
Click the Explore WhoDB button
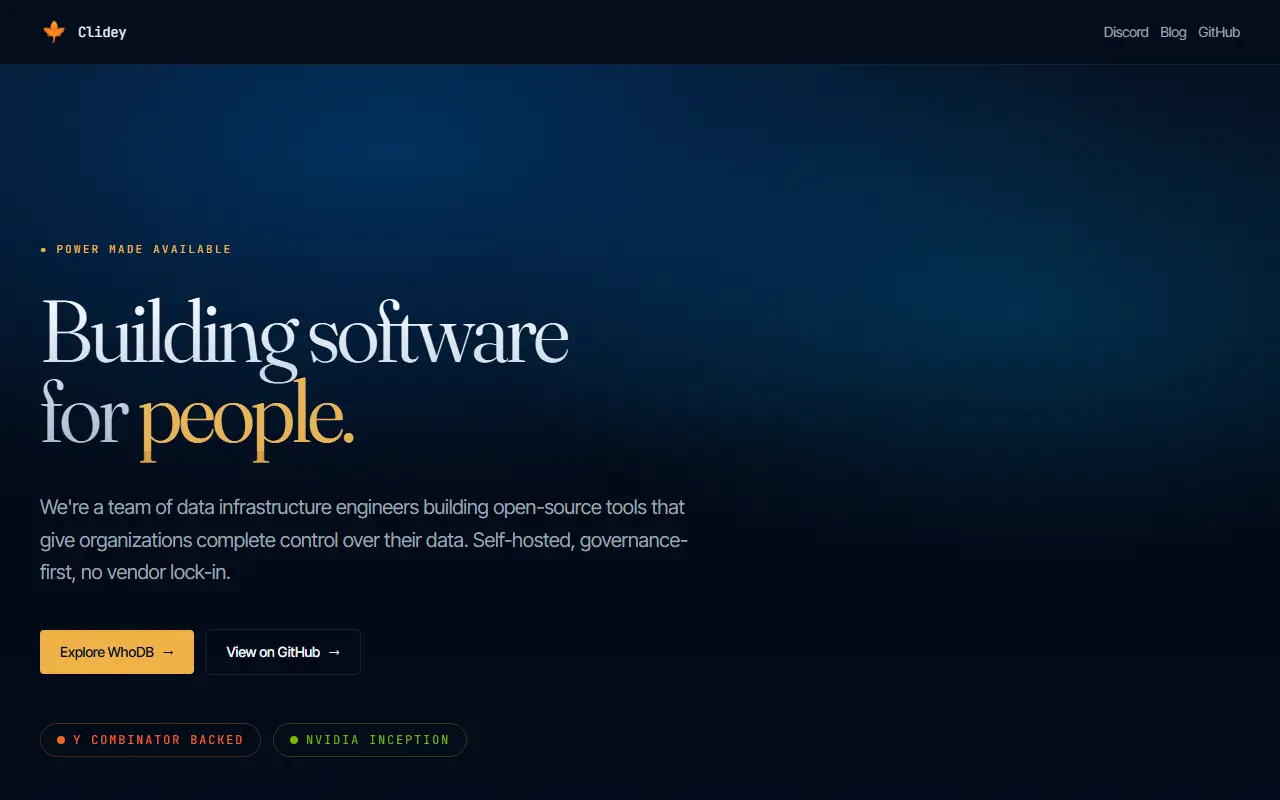click(x=117, y=652)
